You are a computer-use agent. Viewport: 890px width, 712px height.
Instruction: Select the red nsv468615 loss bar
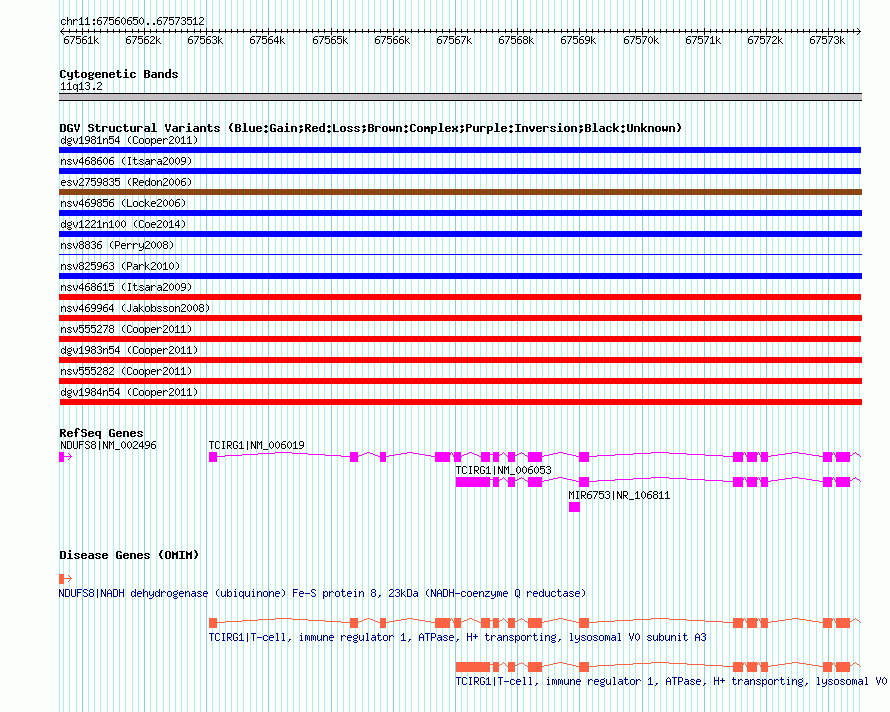pos(460,297)
